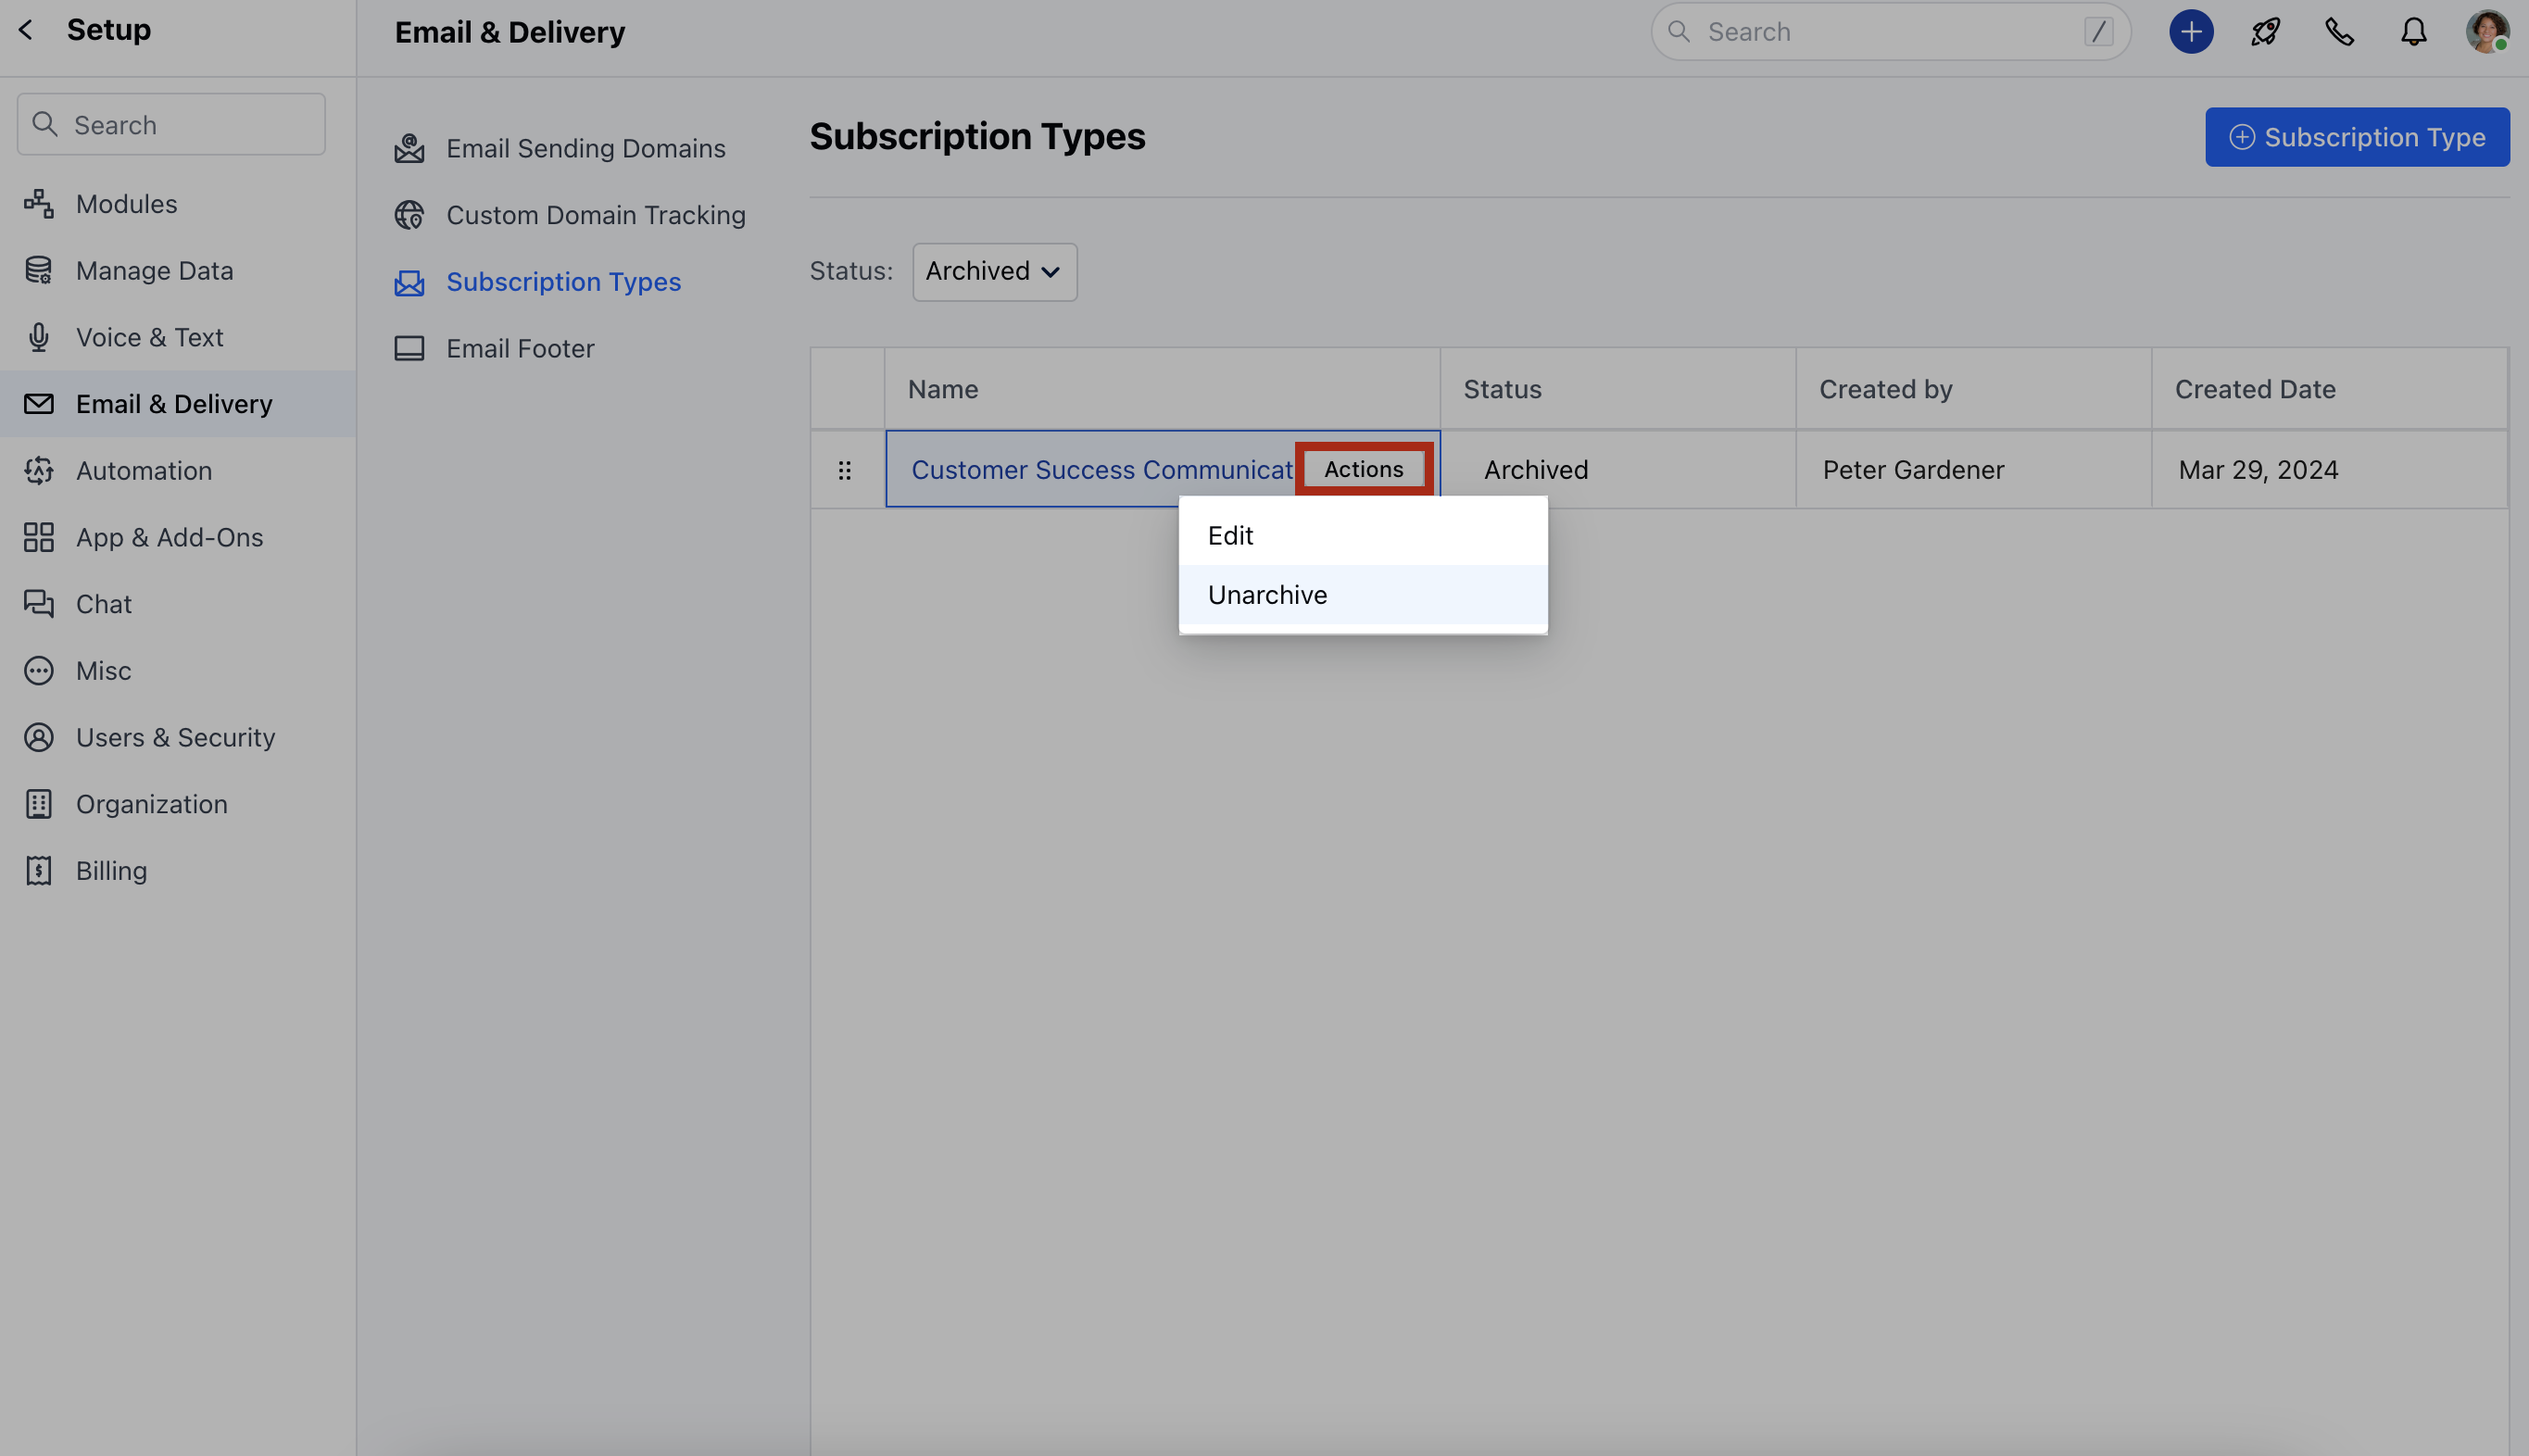This screenshot has width=2529, height=1456.
Task: Click the Actions button in the row
Action: pyautogui.click(x=1363, y=469)
